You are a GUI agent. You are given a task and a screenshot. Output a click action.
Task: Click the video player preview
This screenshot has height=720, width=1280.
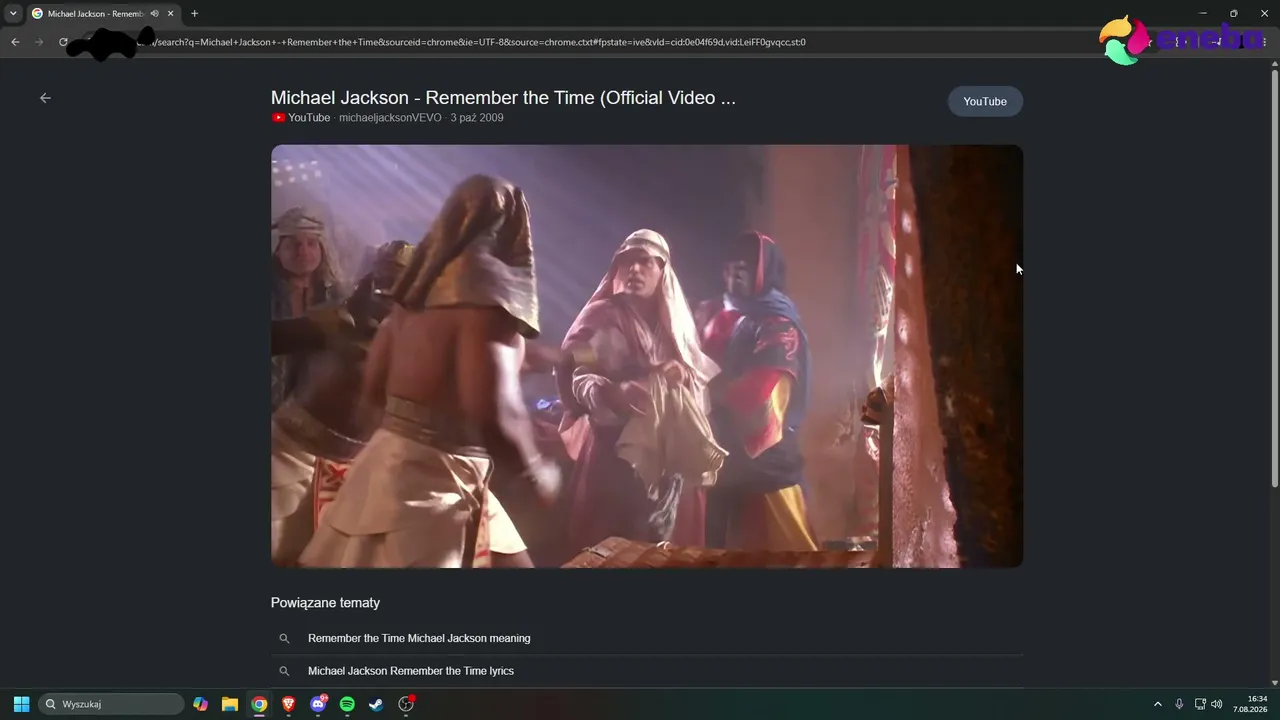[x=647, y=356]
